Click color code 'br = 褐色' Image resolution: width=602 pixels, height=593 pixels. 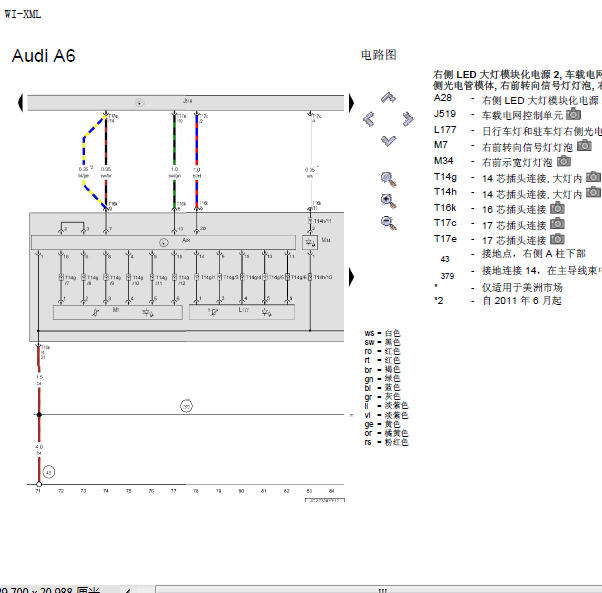[x=382, y=370]
